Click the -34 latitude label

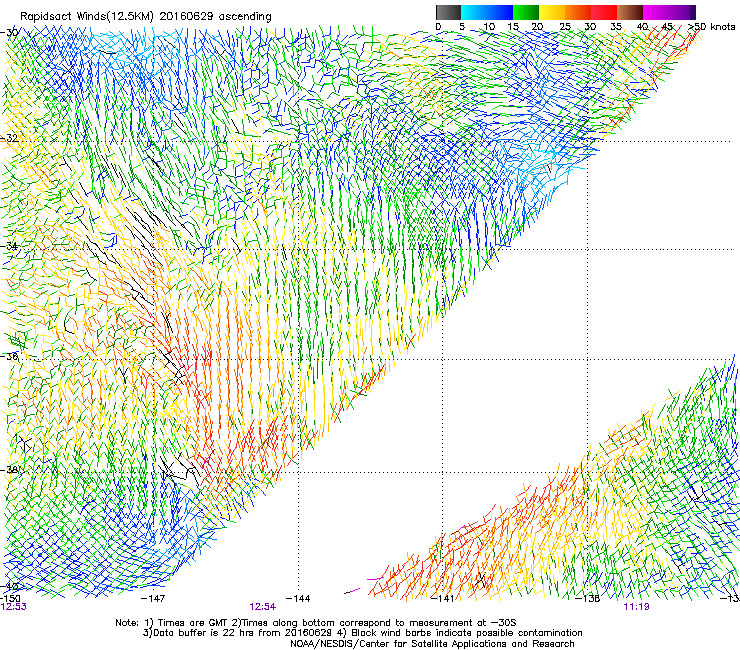coord(9,246)
